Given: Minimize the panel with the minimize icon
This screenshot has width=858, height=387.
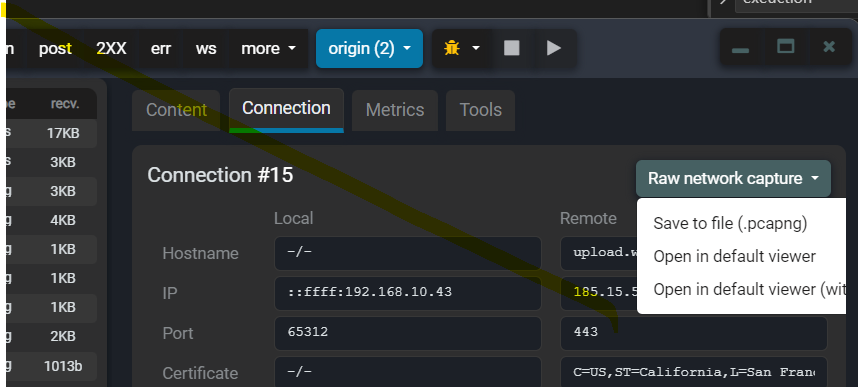Looking at the screenshot, I should point(740,49).
